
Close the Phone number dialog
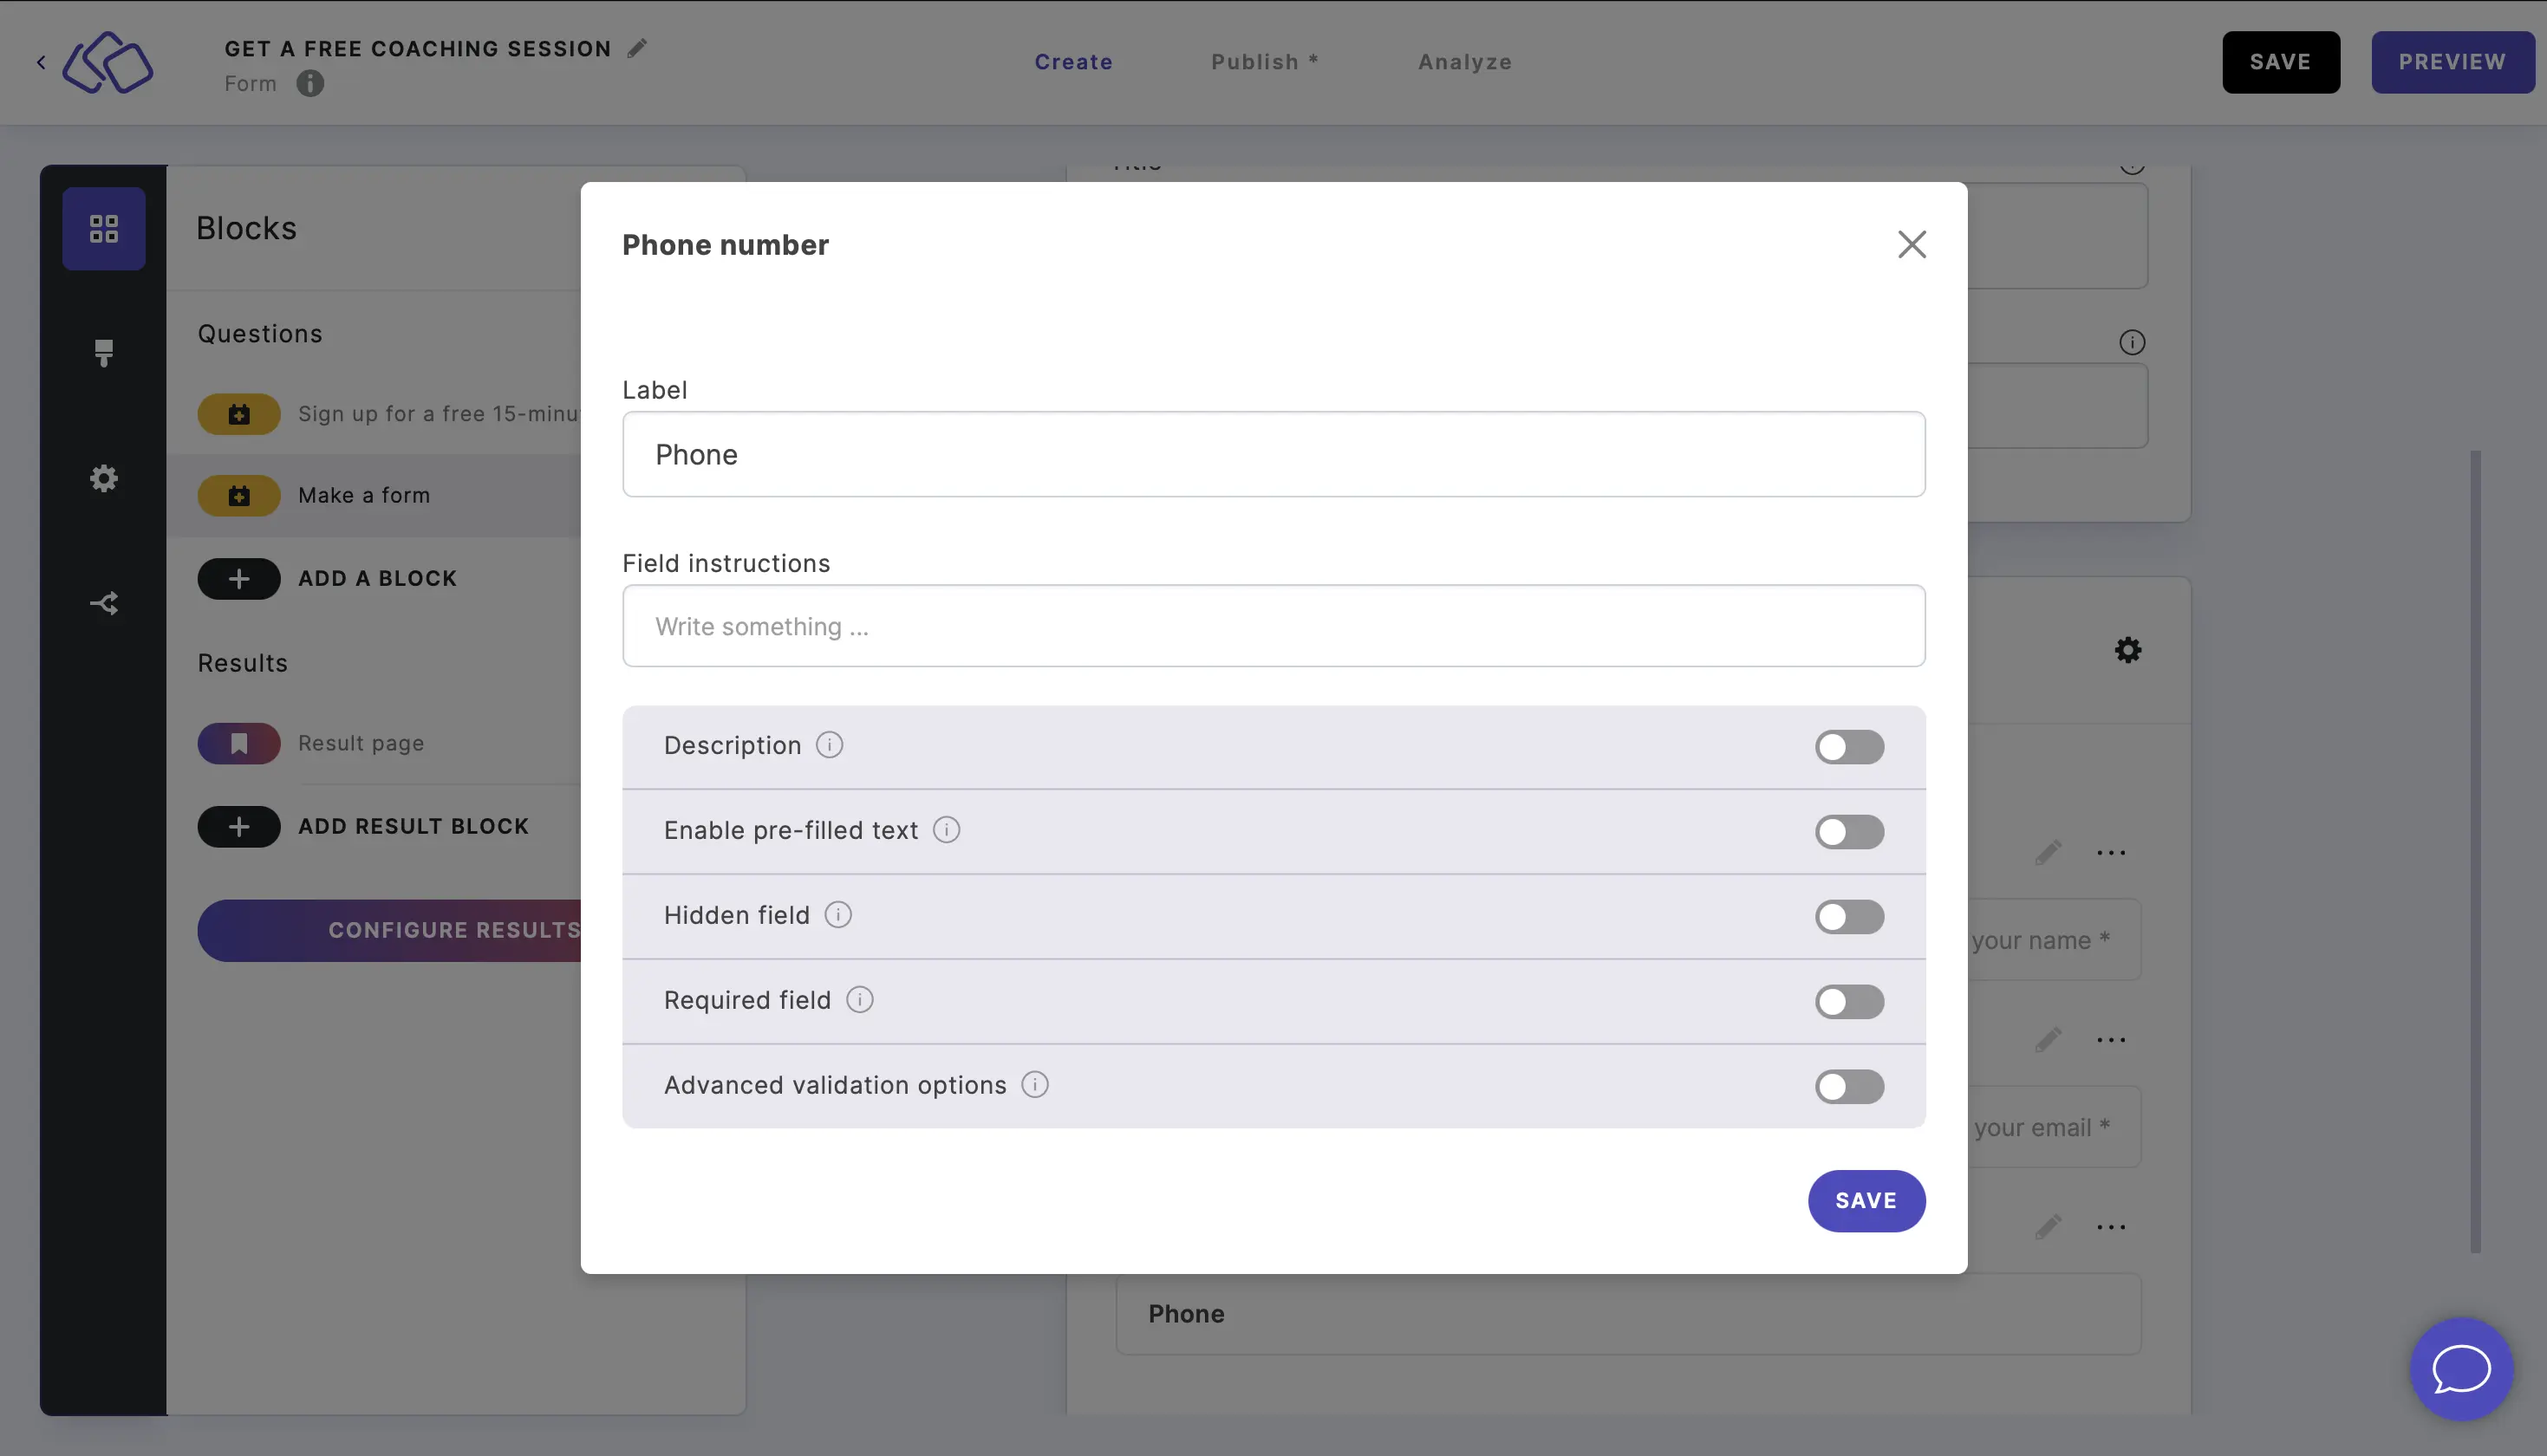(1911, 244)
